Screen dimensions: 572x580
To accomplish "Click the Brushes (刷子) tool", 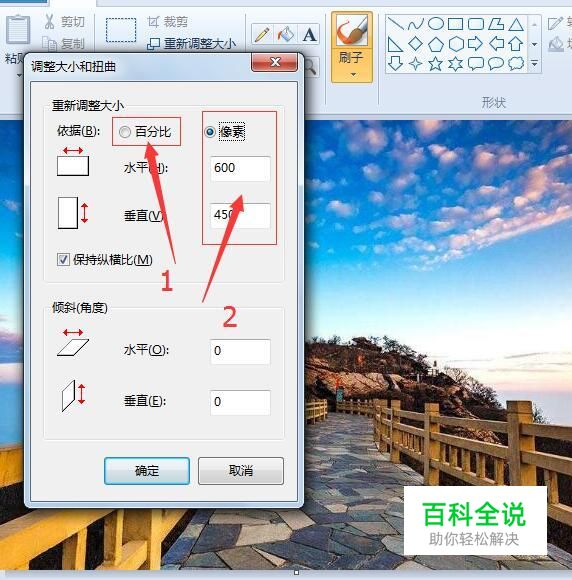I will click(351, 41).
